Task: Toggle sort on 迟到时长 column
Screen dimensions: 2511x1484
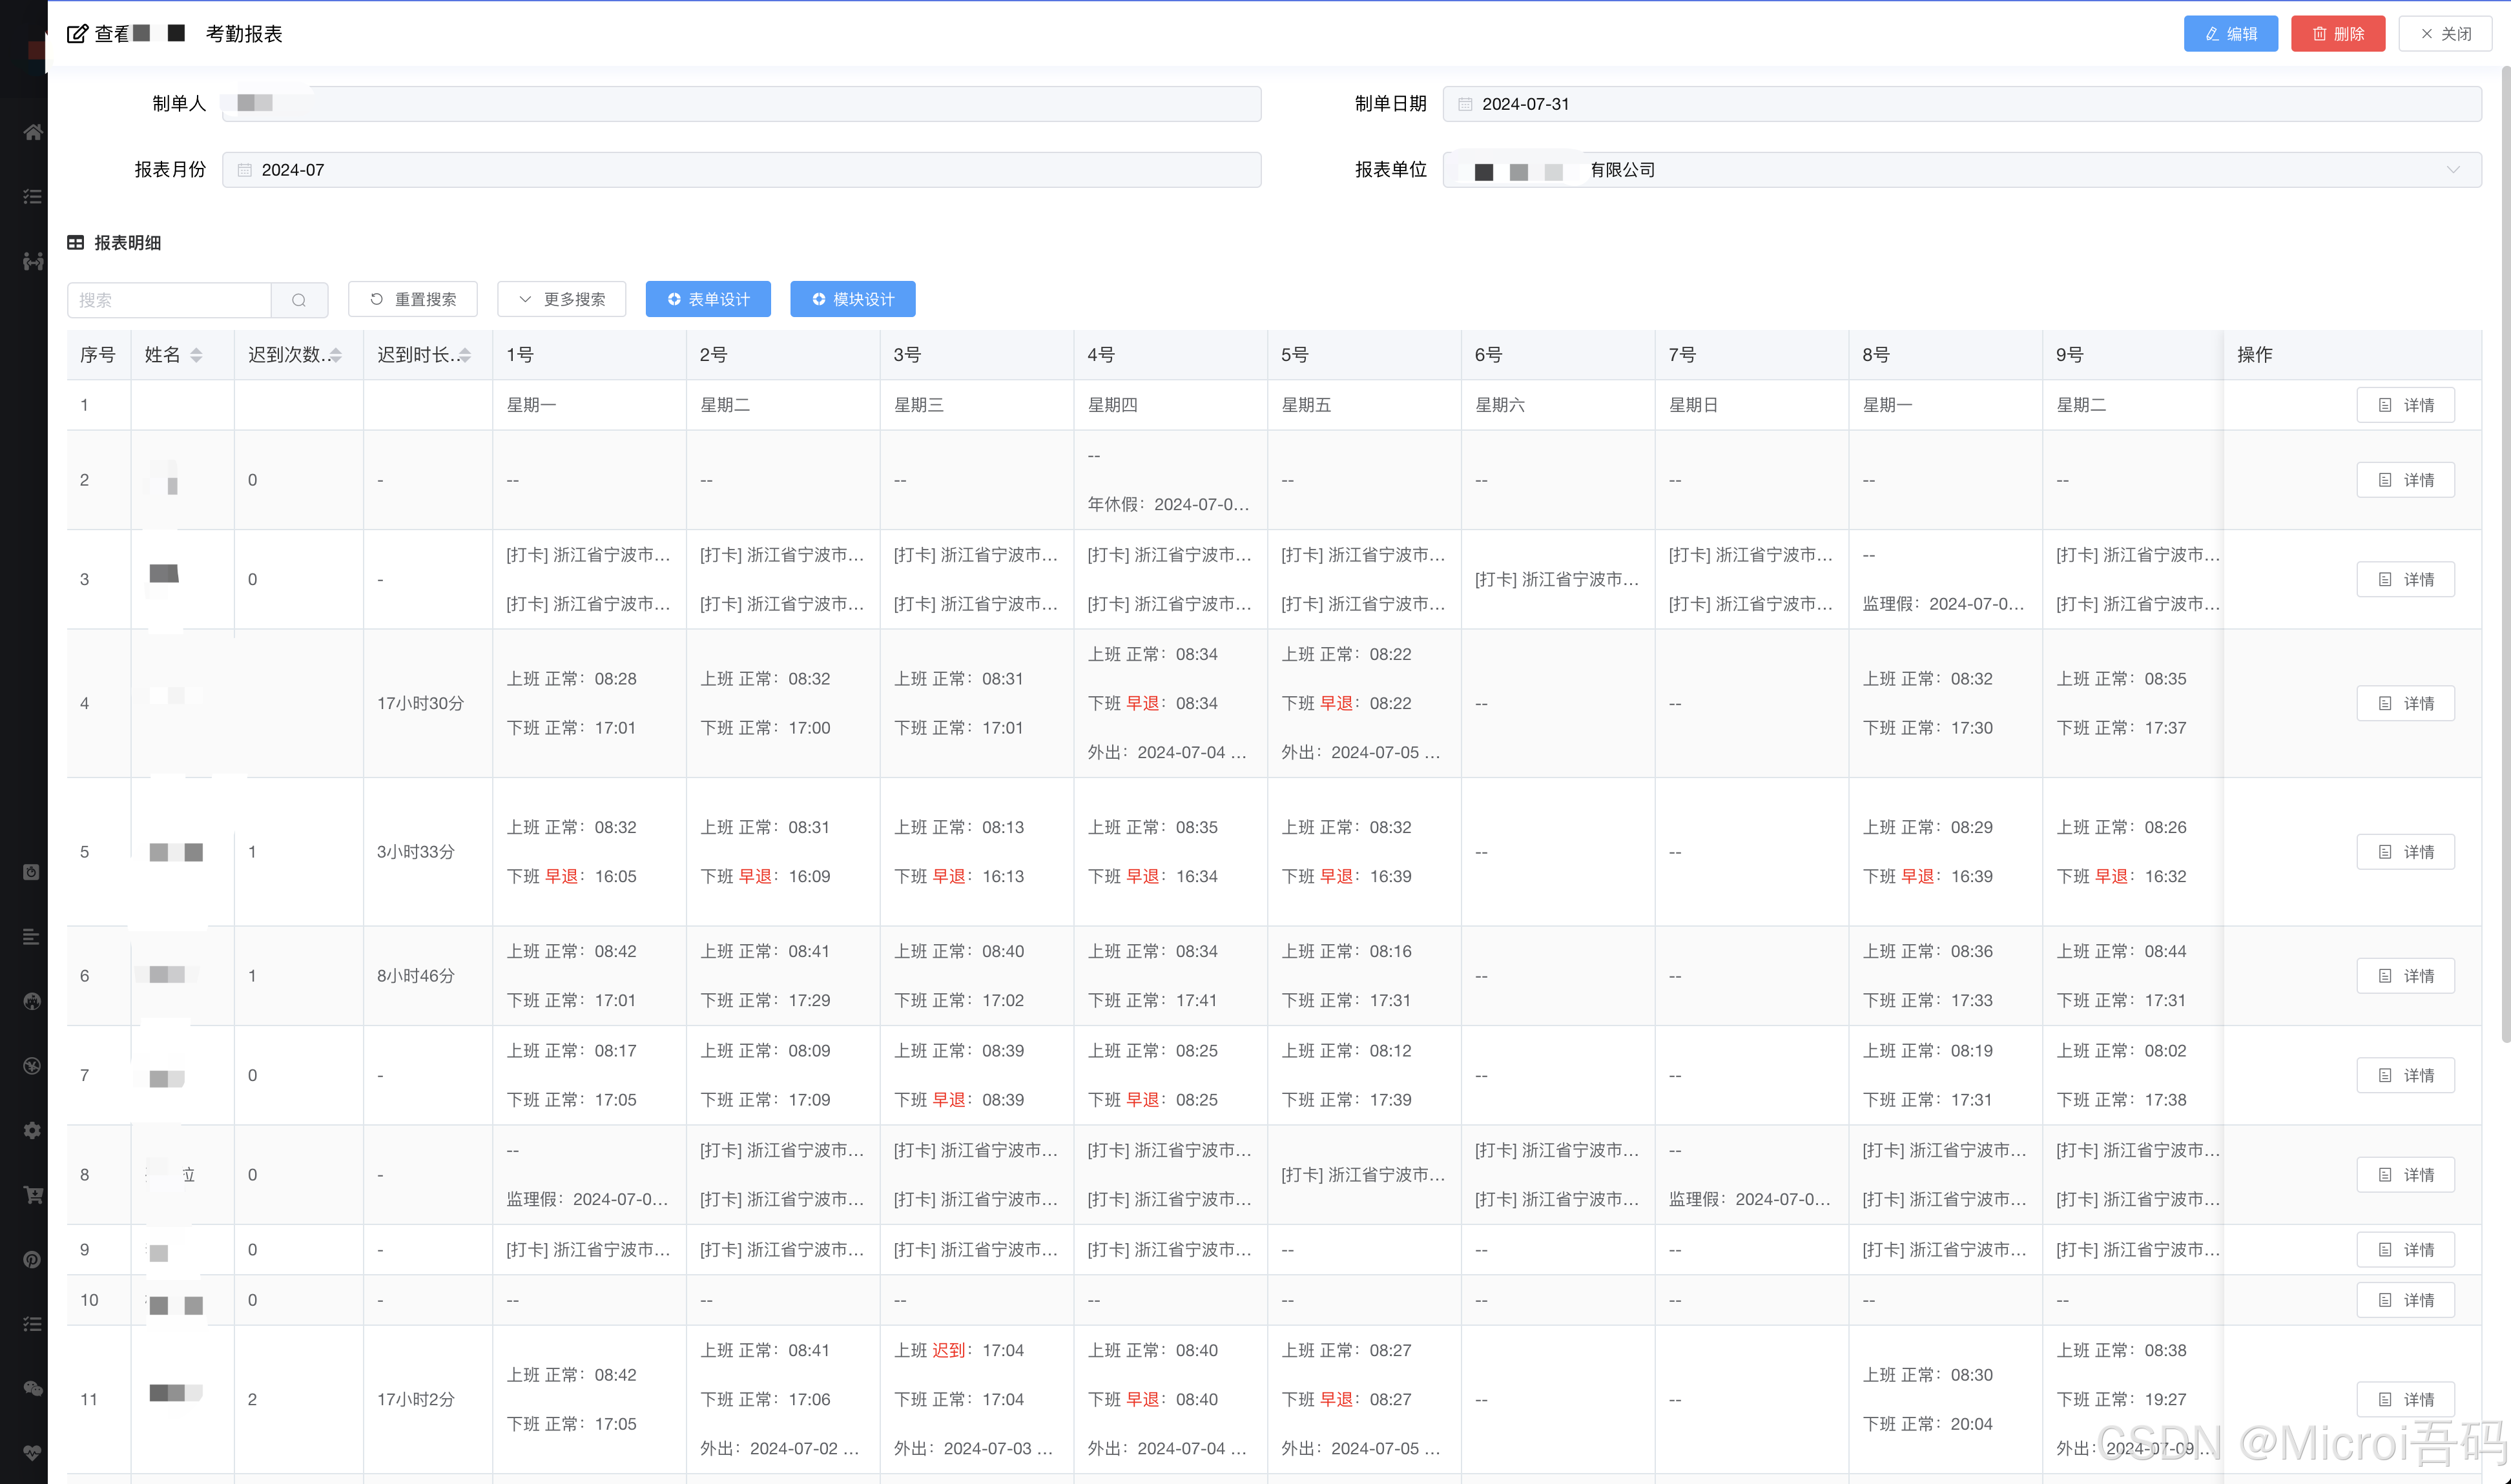Action: 465,355
